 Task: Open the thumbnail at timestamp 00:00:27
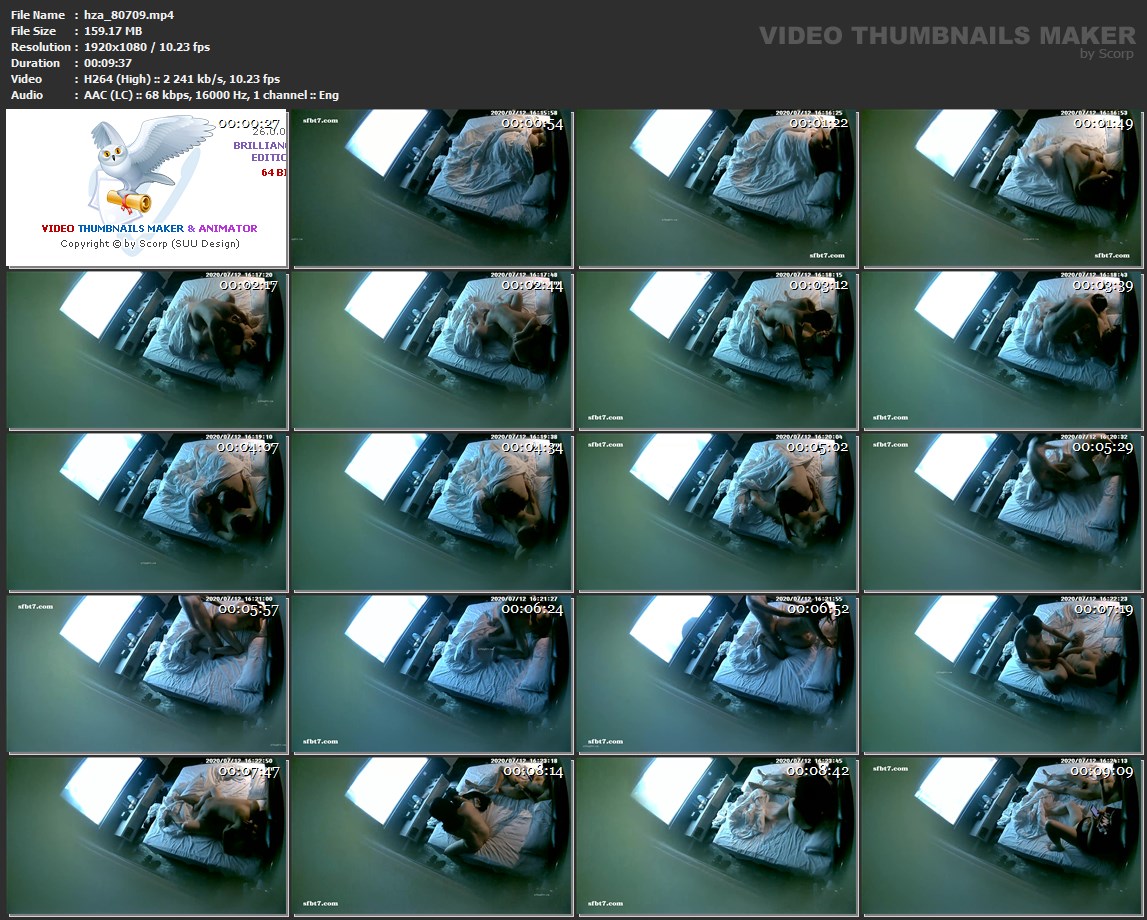tap(148, 189)
